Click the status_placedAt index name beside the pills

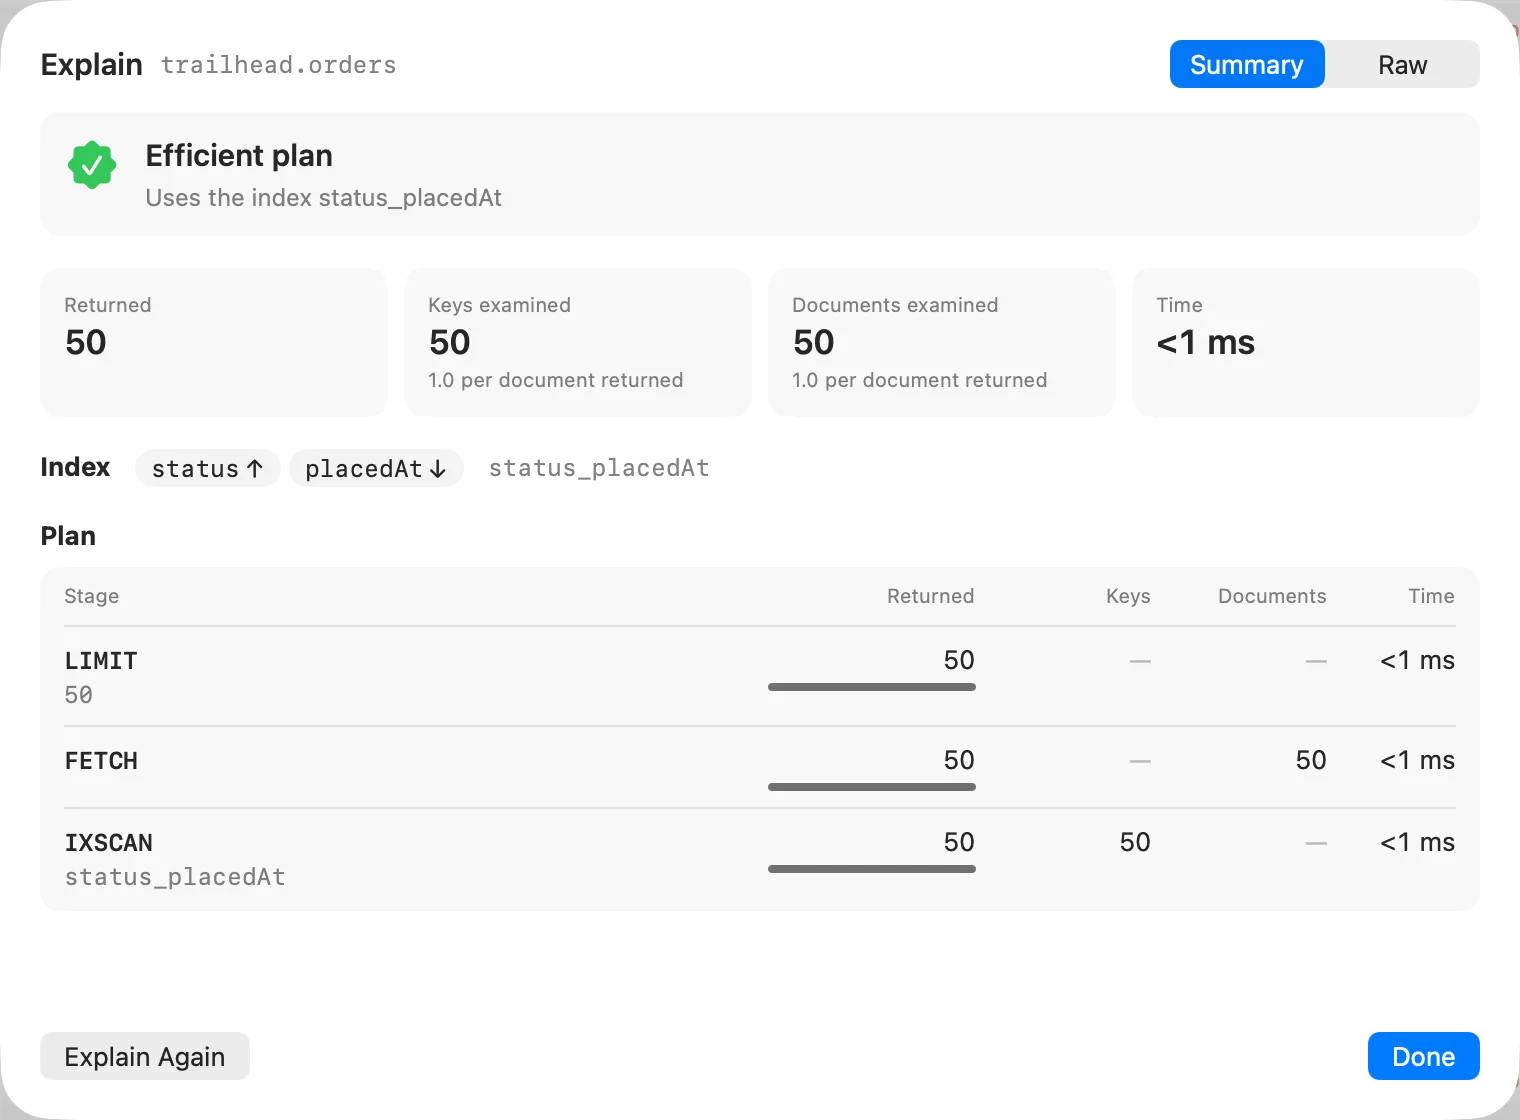coord(599,468)
